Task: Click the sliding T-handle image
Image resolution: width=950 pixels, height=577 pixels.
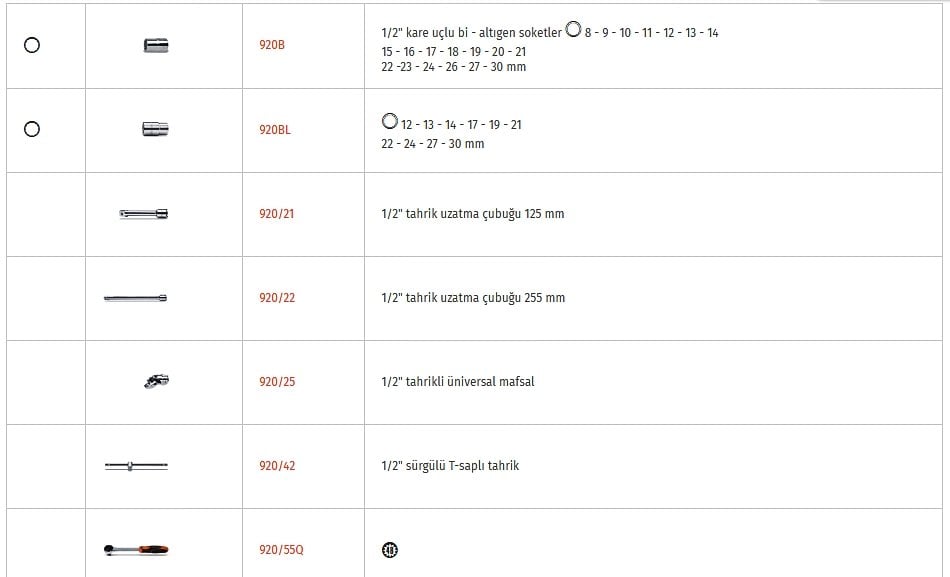Action: [136, 466]
